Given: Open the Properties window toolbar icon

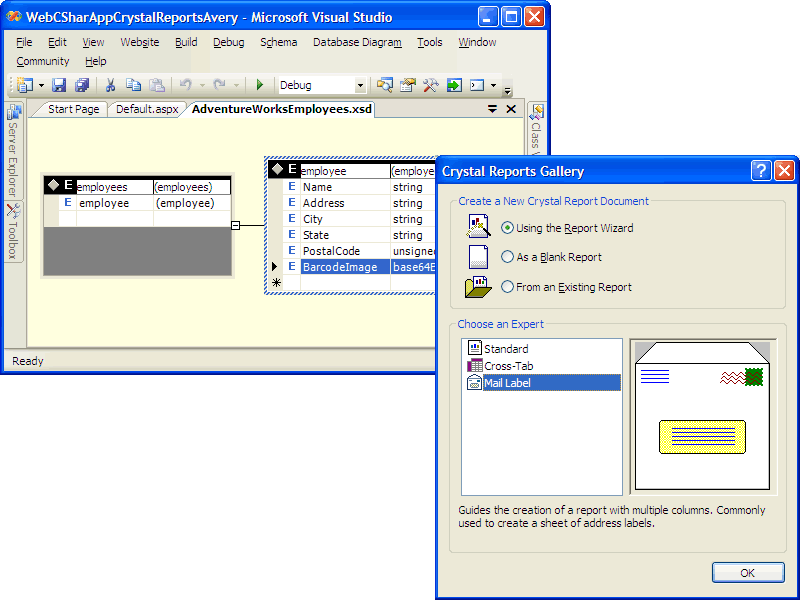Looking at the screenshot, I should click(x=407, y=85).
